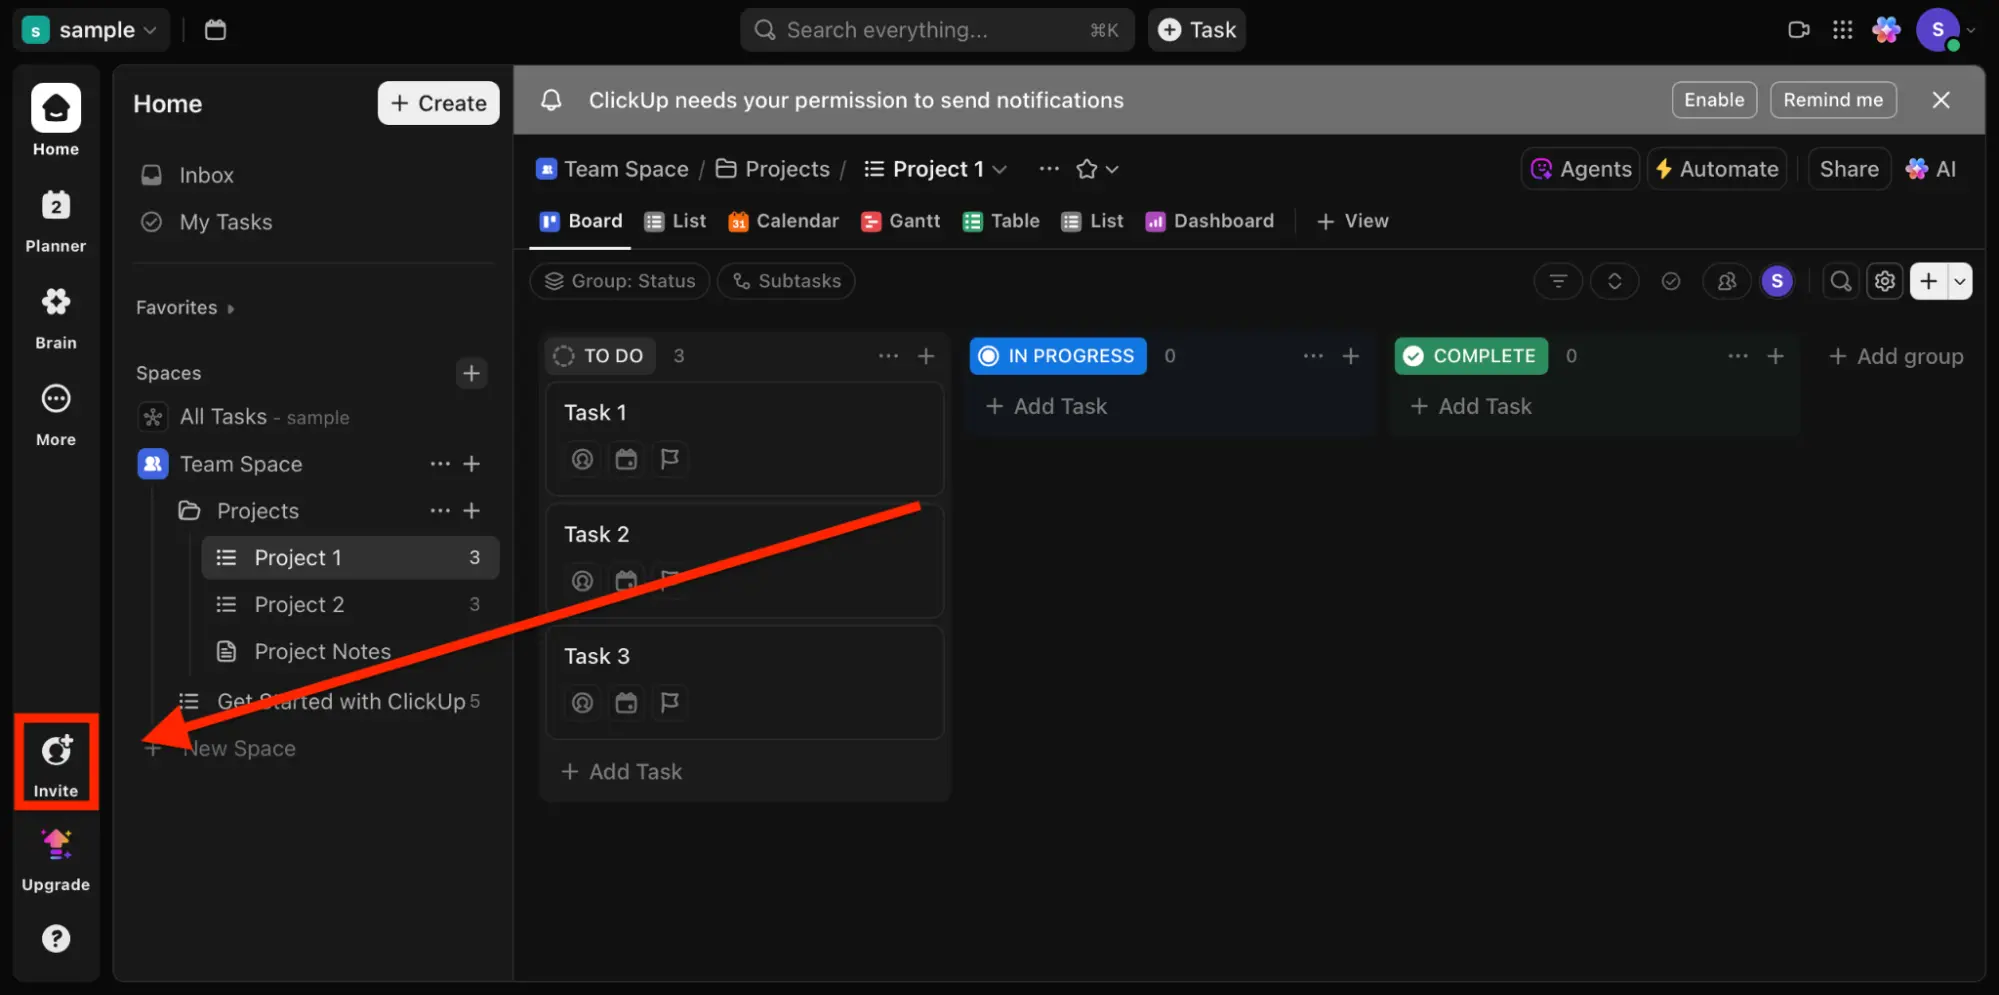This screenshot has width=1999, height=995.
Task: Open Group: Status dropdown
Action: pos(619,281)
